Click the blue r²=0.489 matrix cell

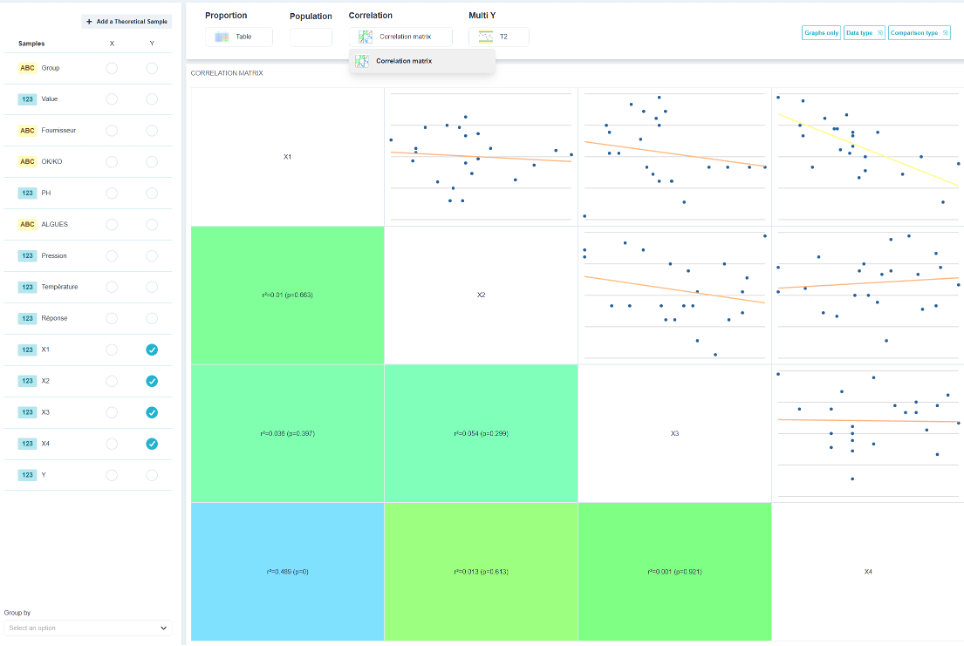[x=288, y=572]
